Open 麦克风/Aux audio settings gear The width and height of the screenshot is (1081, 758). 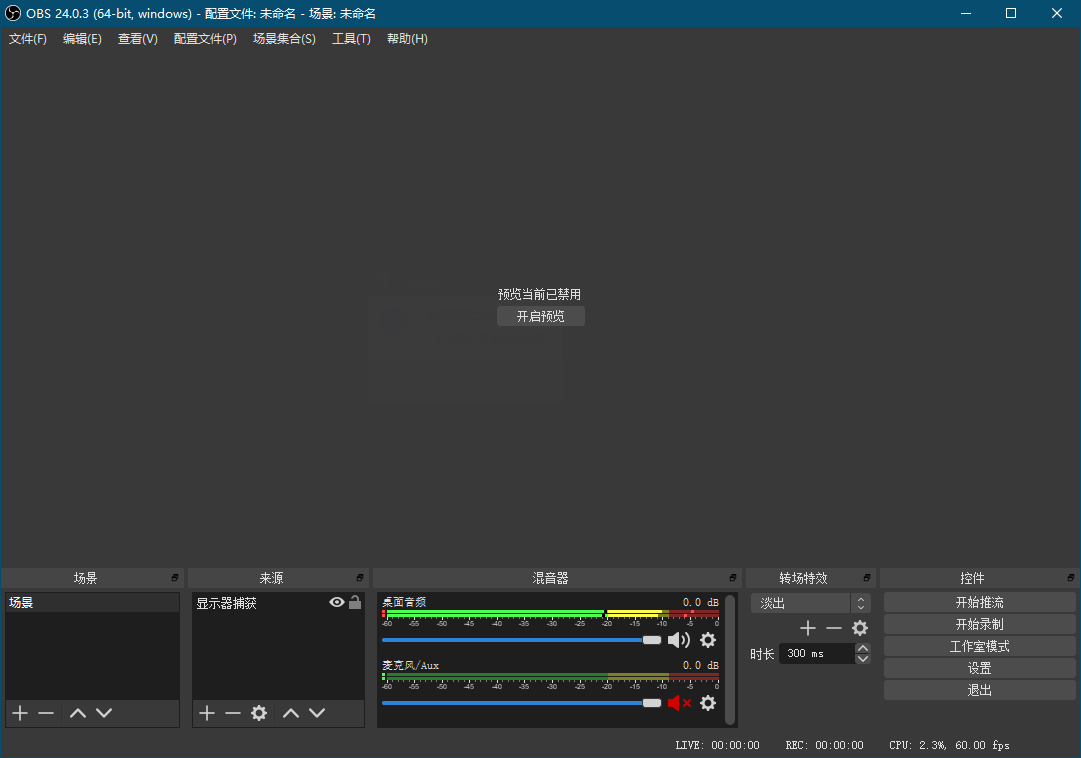pos(708,703)
